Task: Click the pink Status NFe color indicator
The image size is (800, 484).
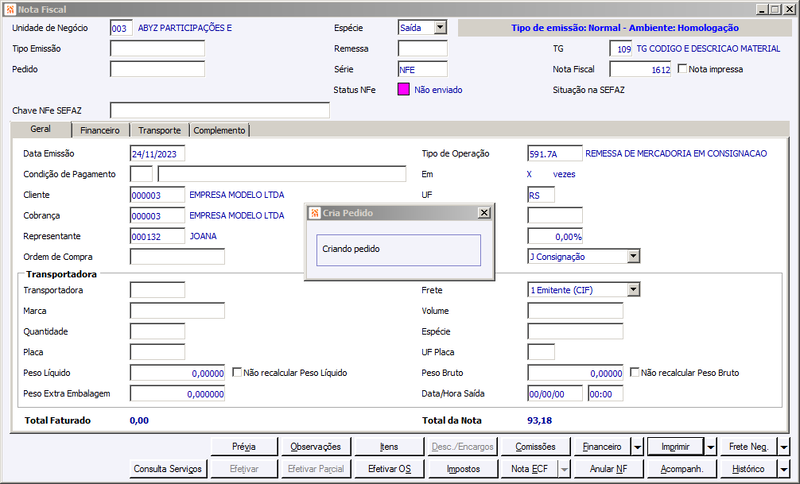Action: 403,90
